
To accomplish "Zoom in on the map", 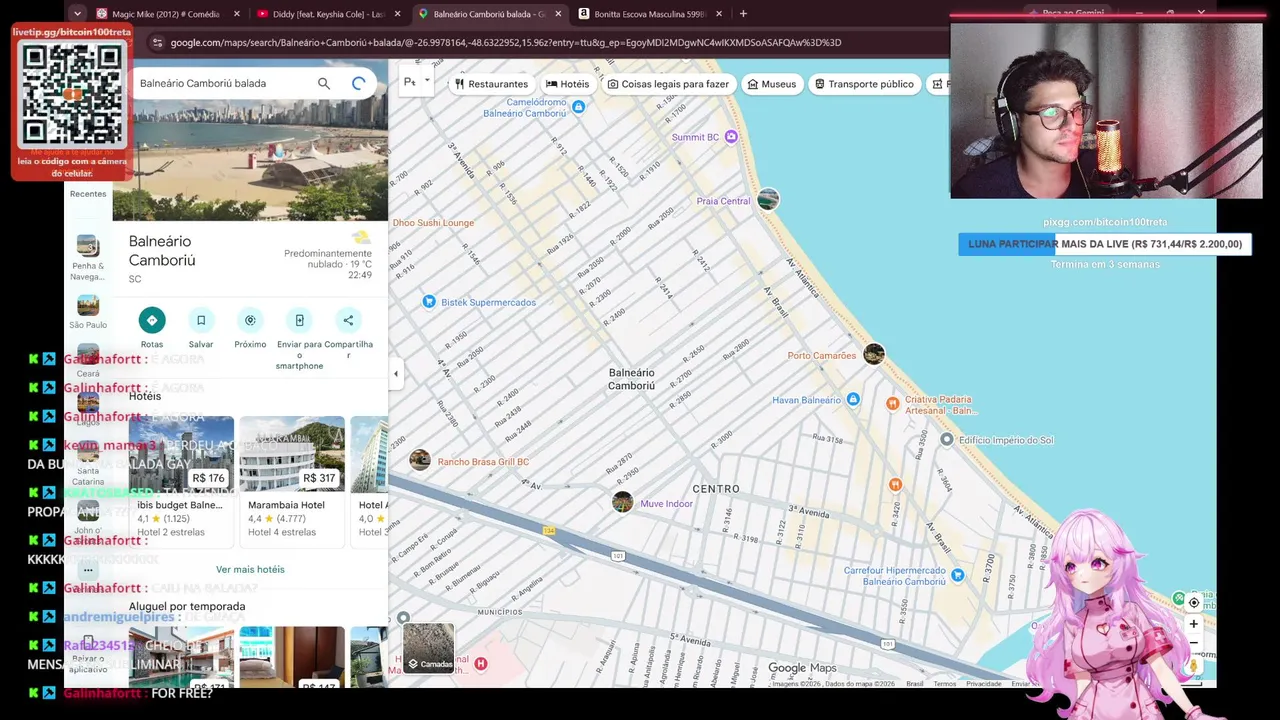I will point(1193,624).
